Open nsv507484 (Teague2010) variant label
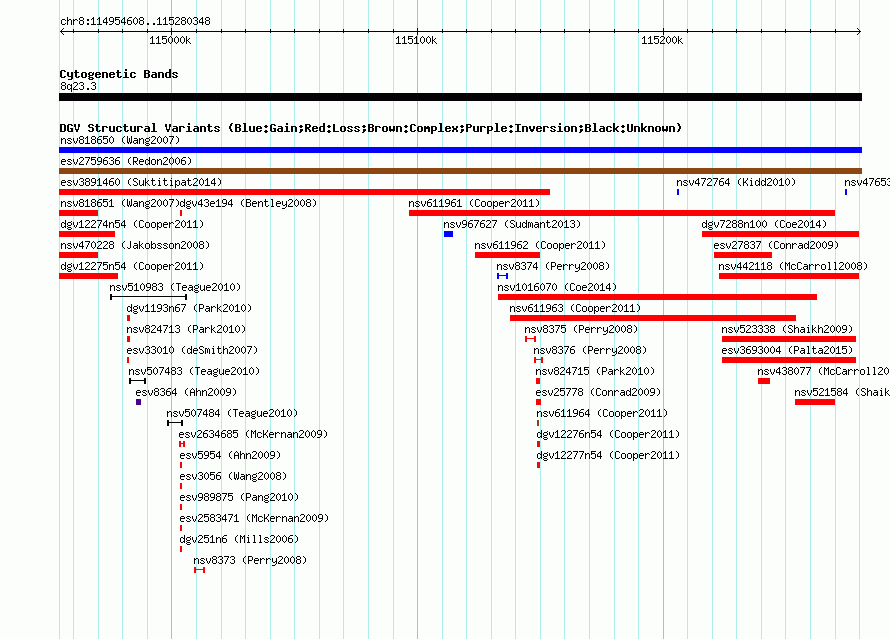Viewport: 890px width, 639px height. (232, 413)
